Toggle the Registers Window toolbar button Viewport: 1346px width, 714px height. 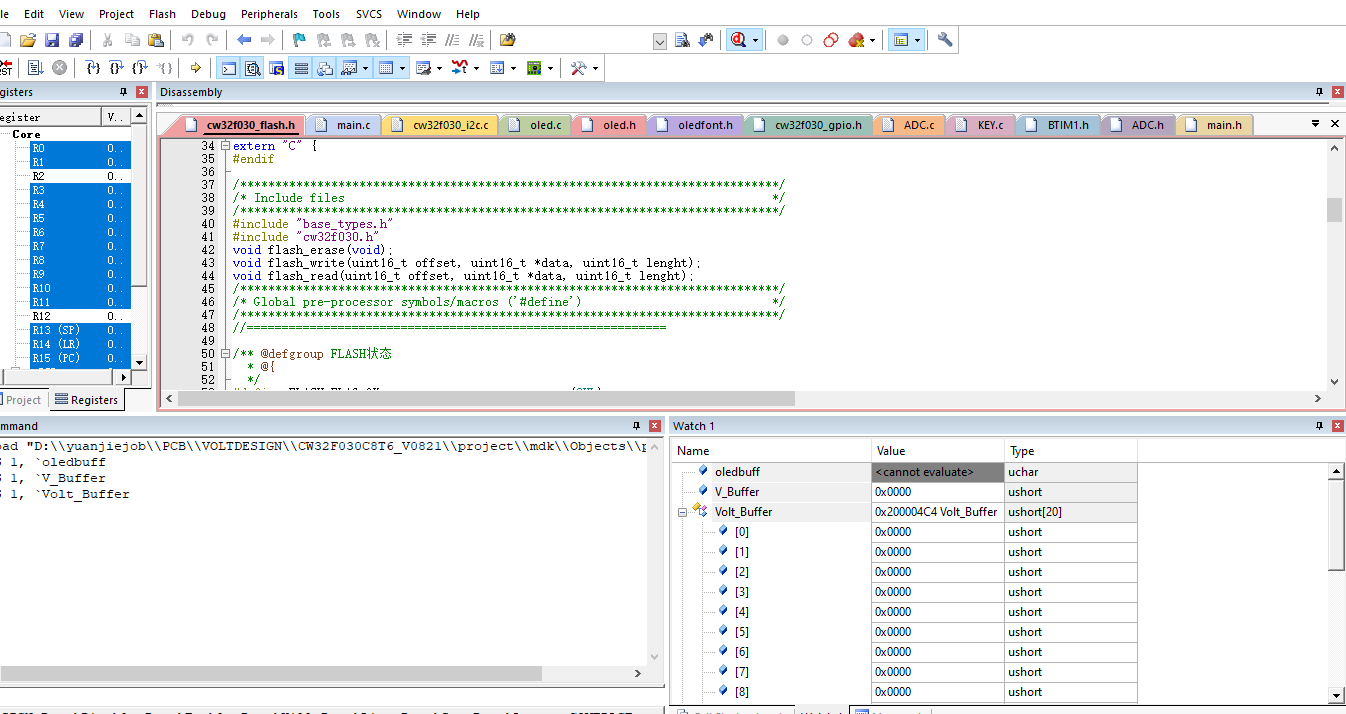[300, 68]
